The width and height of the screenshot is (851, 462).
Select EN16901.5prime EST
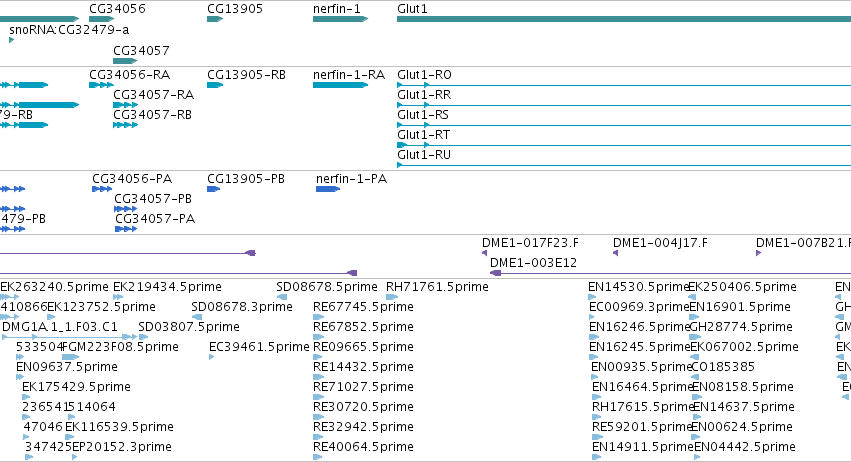point(740,307)
